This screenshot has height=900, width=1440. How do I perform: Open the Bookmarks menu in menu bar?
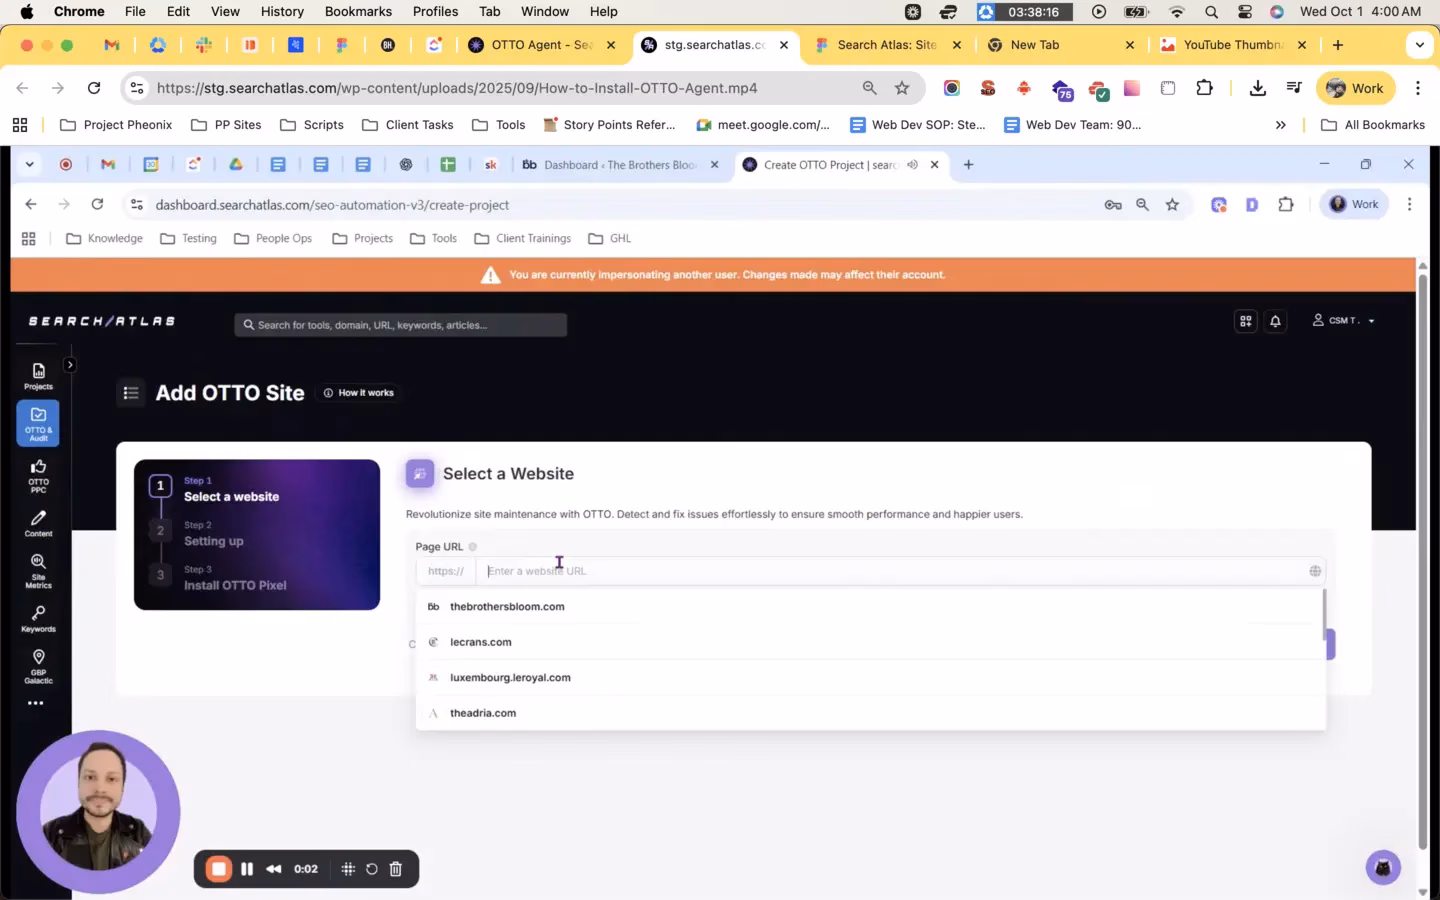click(358, 11)
